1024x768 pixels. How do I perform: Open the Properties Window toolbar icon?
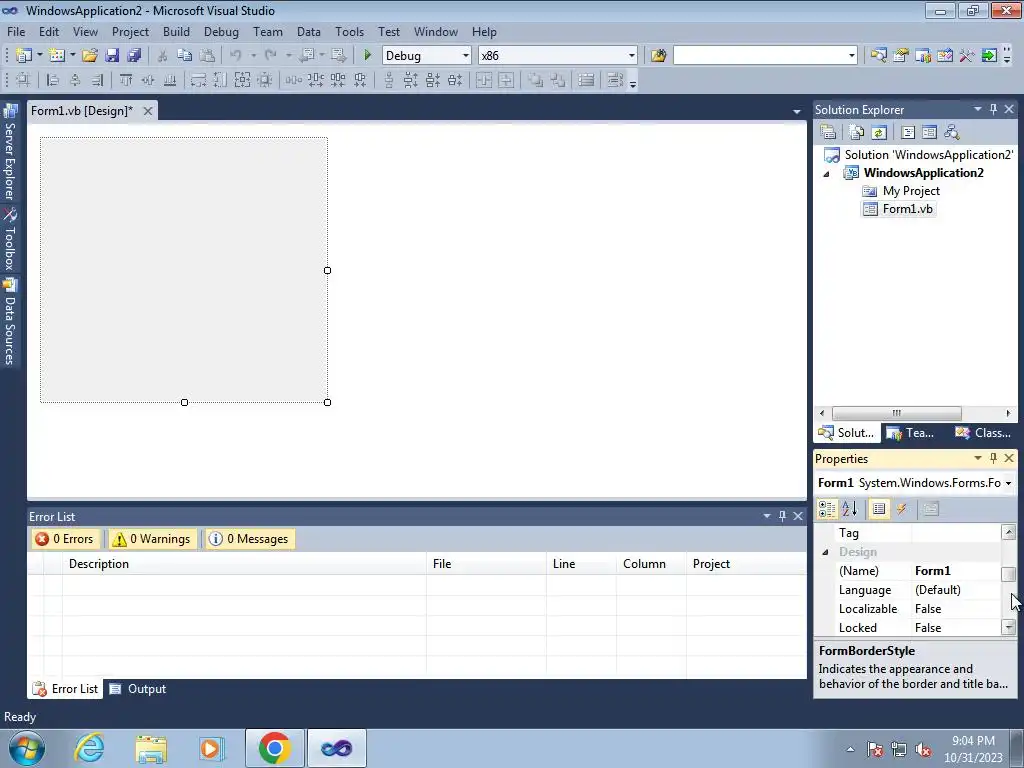[901, 56]
